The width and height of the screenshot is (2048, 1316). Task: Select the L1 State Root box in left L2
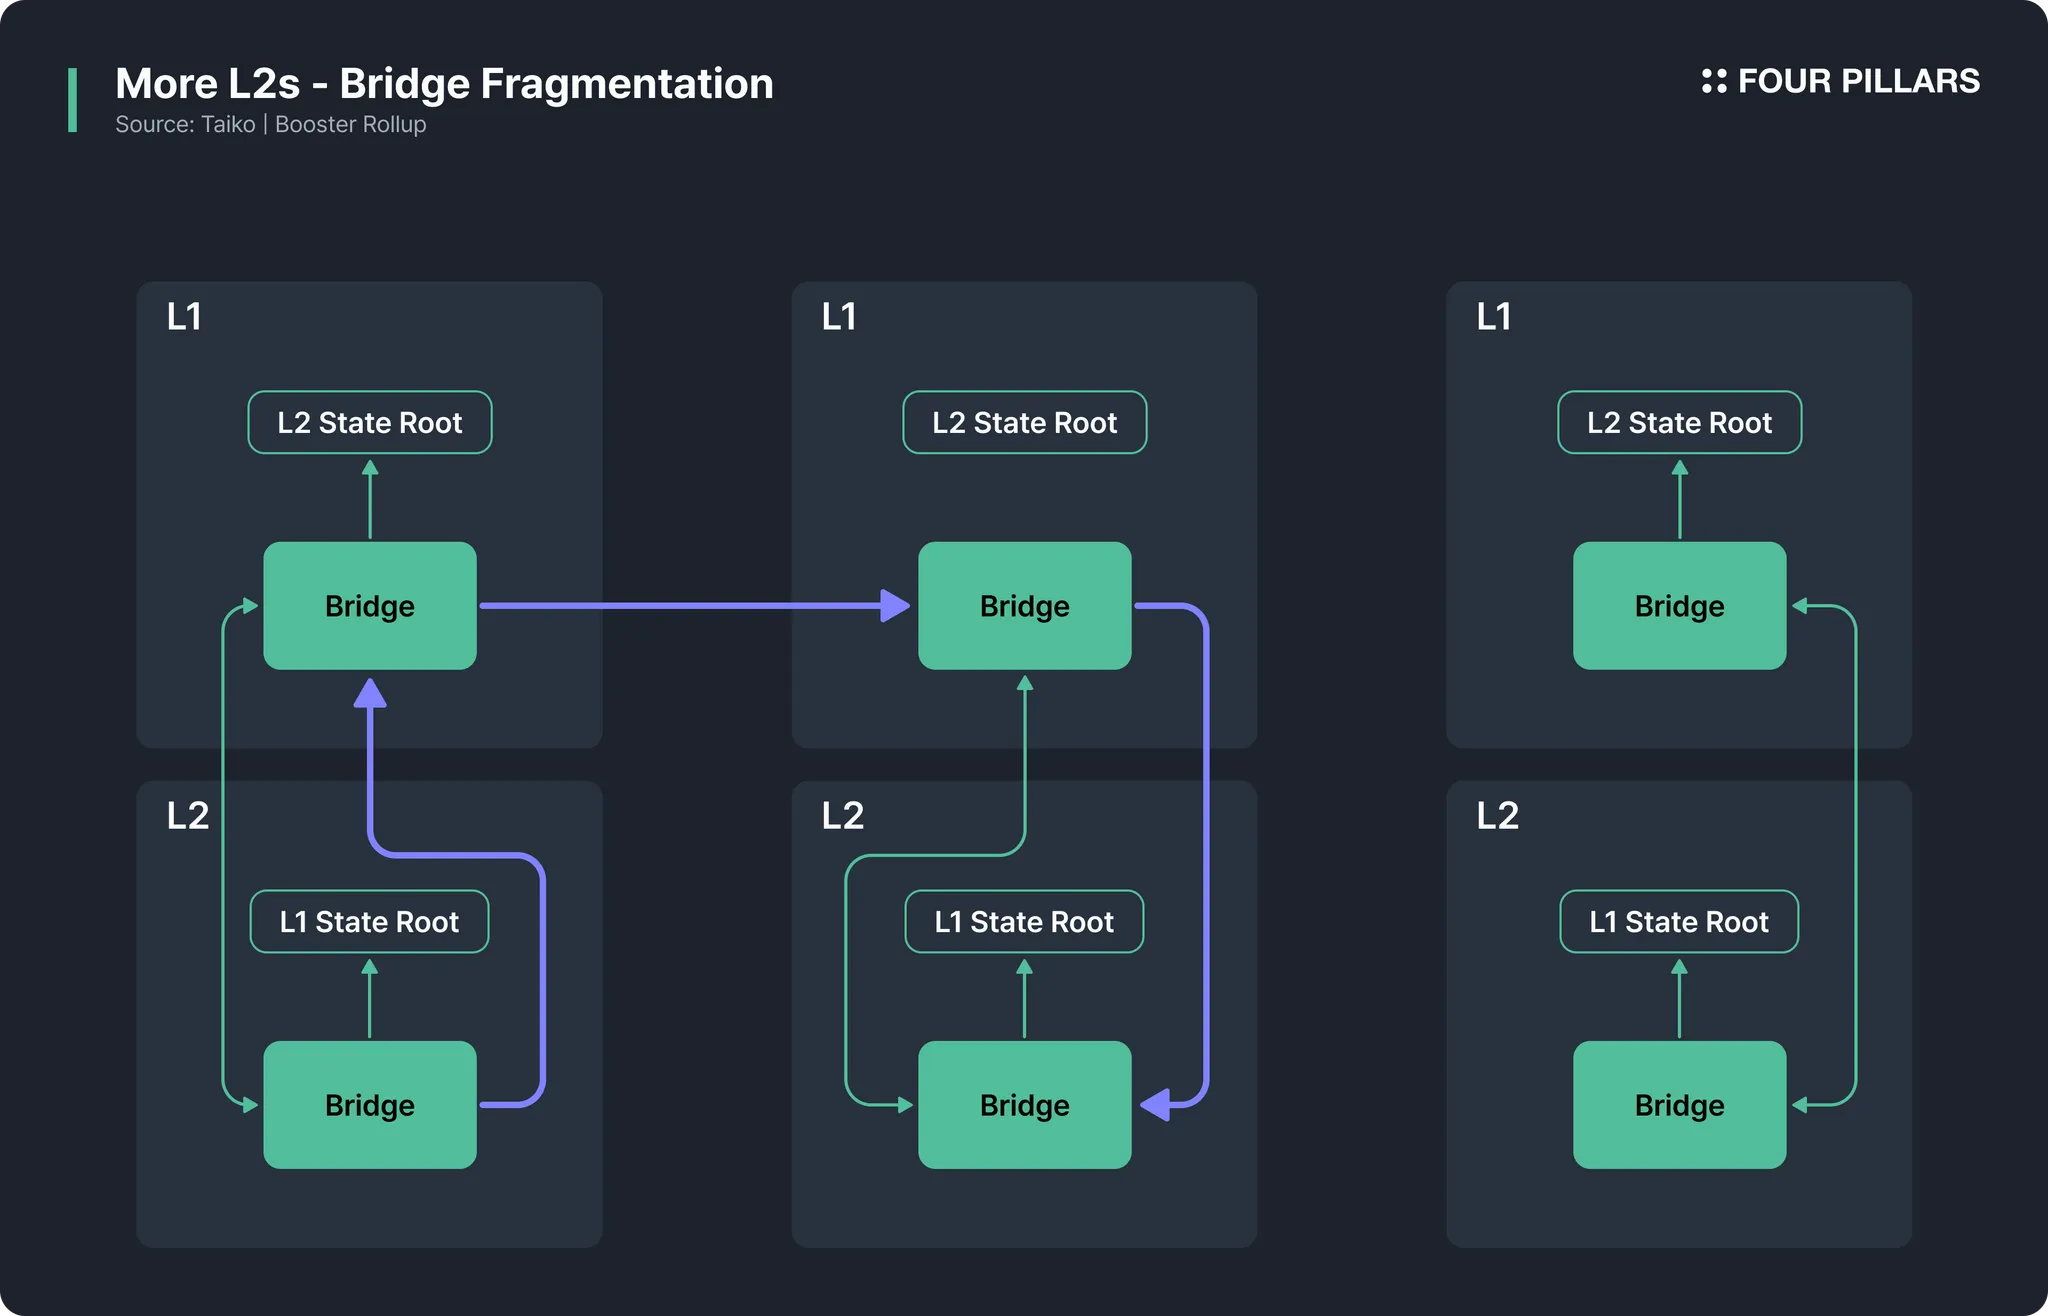370,921
